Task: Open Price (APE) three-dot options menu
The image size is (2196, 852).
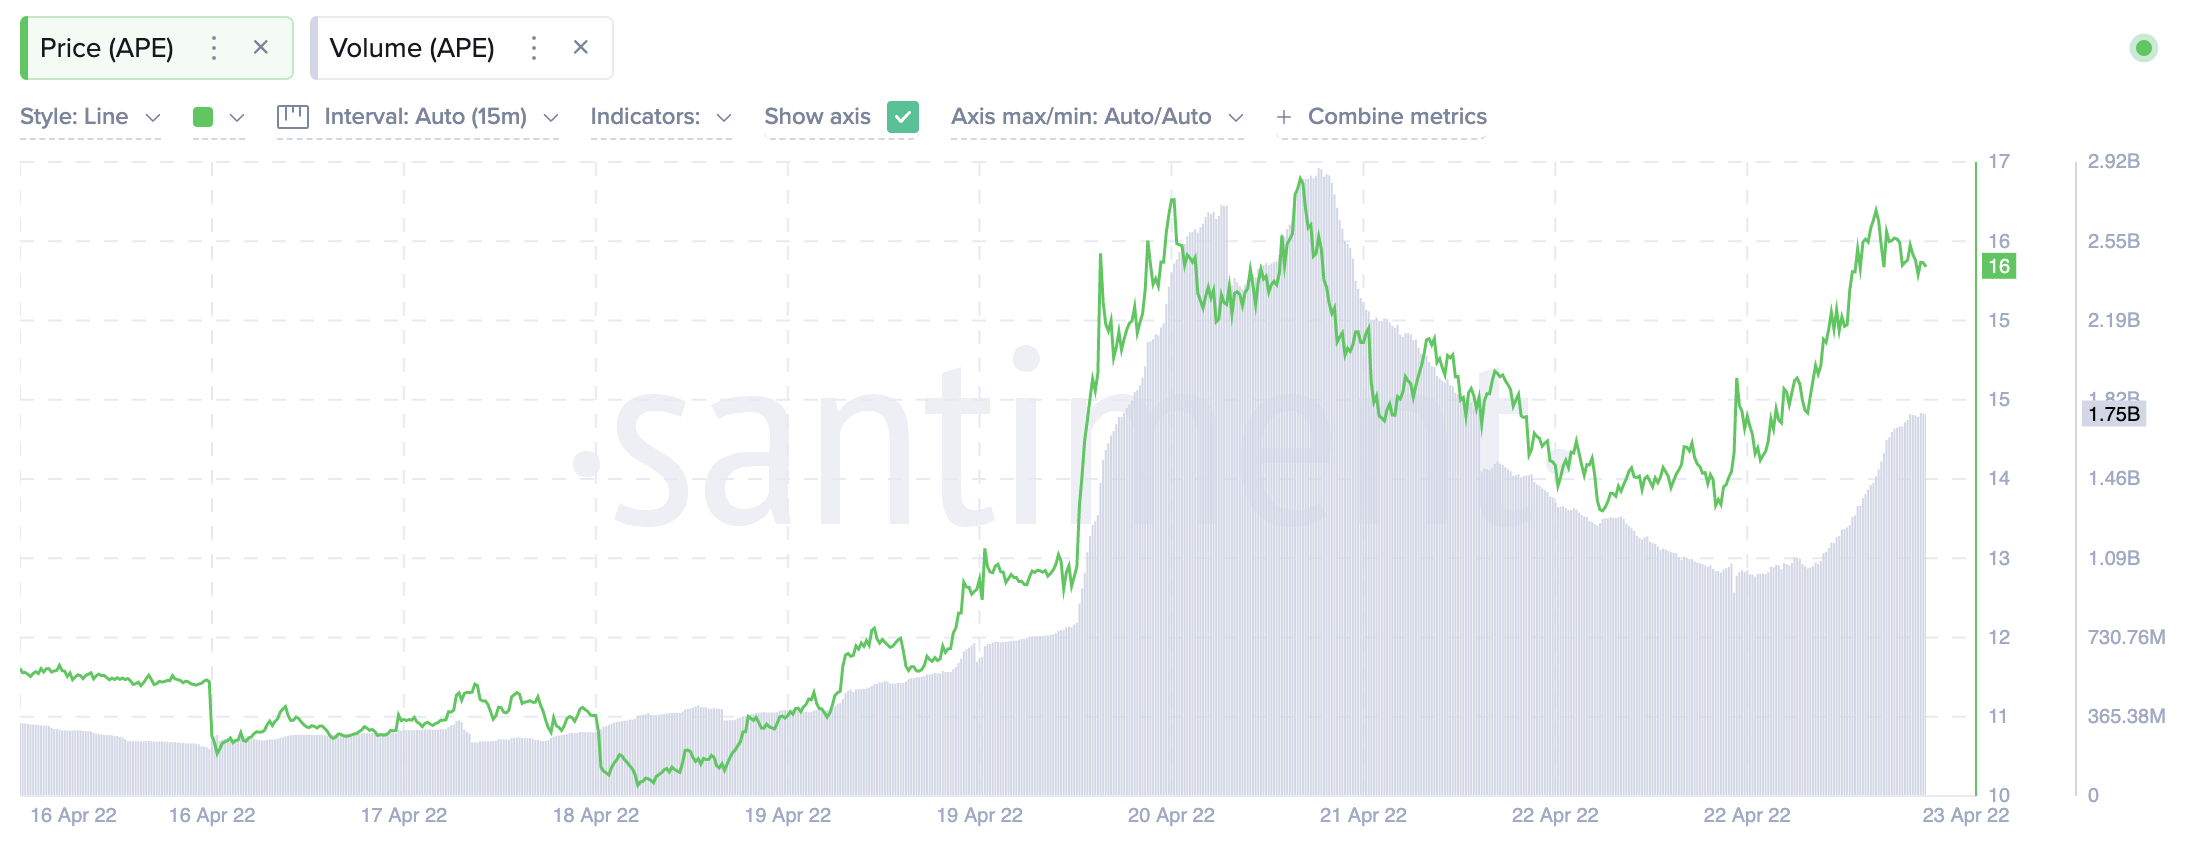Action: [214, 48]
